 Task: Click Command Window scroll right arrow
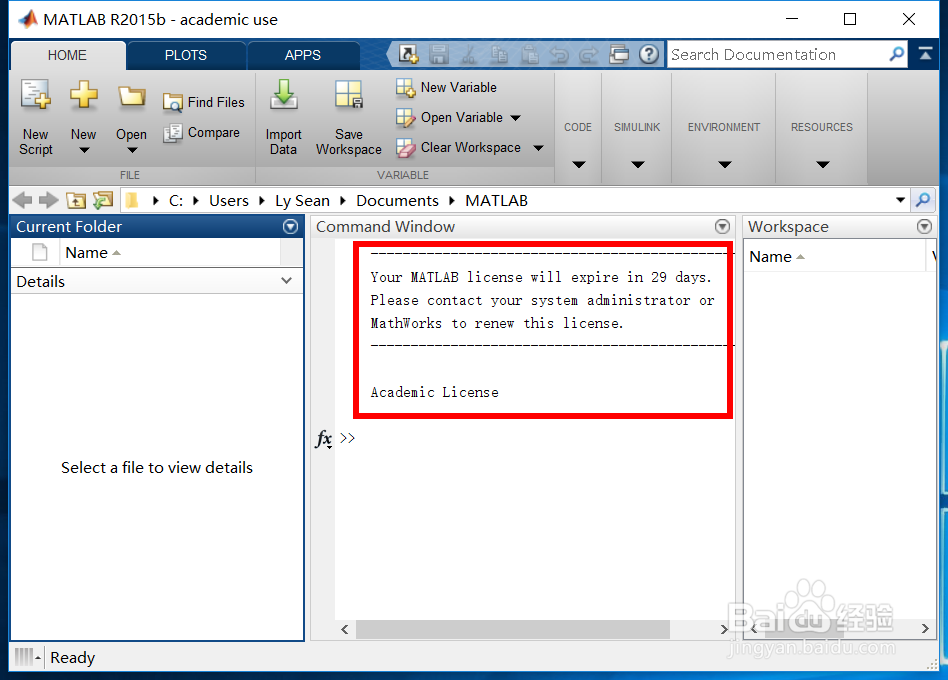click(724, 629)
